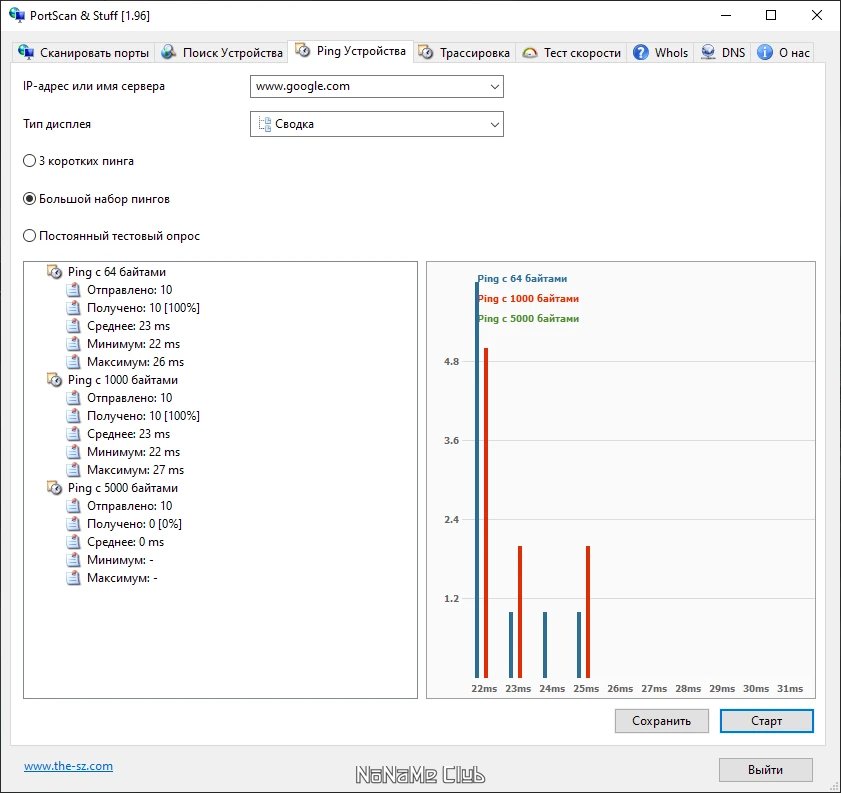Open the Тип дисплея dropdown
This screenshot has height=793, width=841.
[x=377, y=124]
